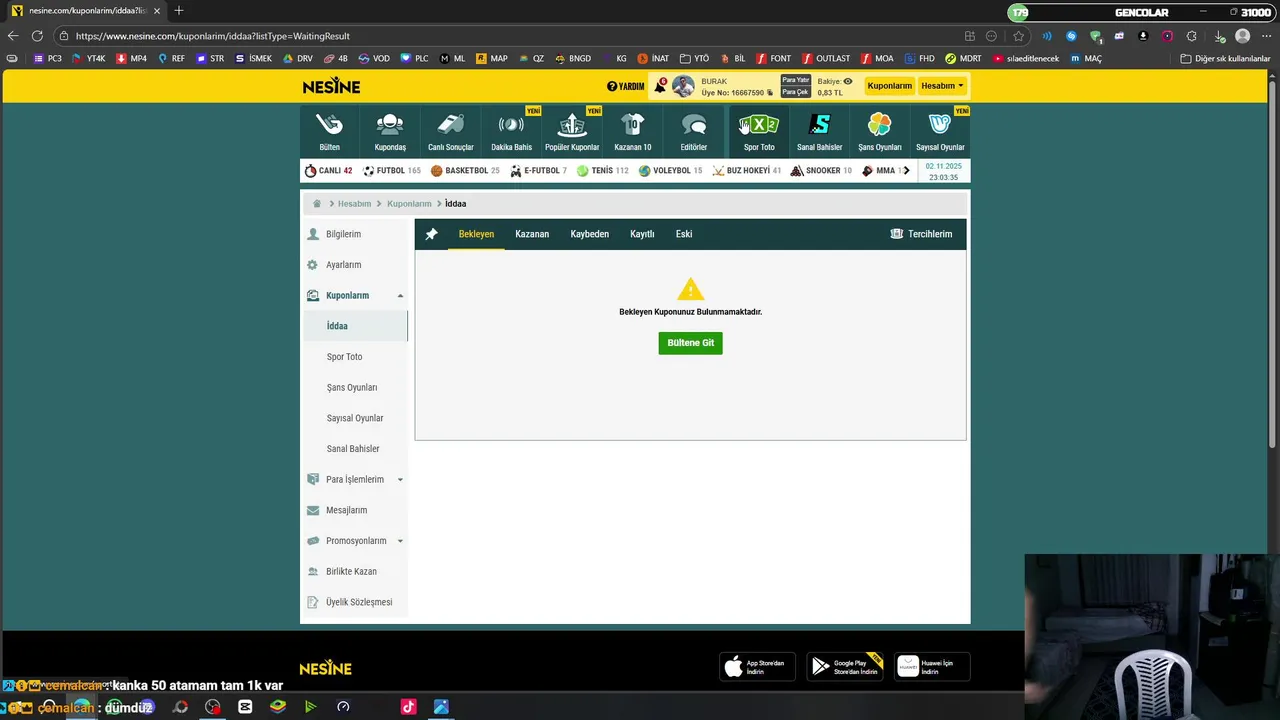This screenshot has width=1280, height=720.
Task: Show more sports with right arrow
Action: pos(906,171)
